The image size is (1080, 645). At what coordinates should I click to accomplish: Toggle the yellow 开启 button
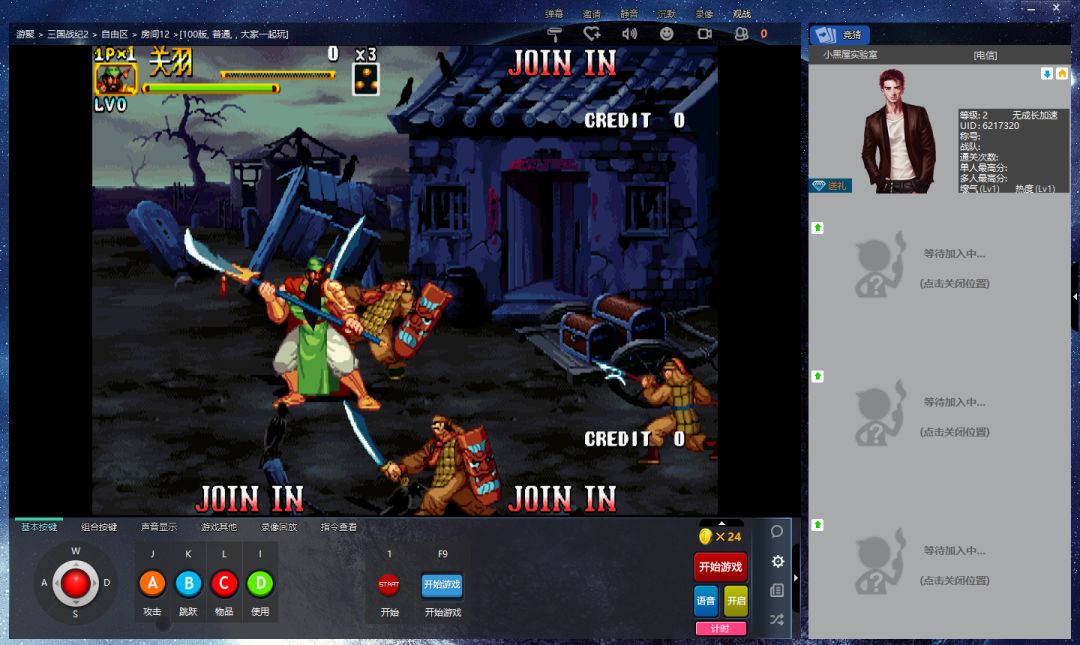pyautogui.click(x=736, y=600)
